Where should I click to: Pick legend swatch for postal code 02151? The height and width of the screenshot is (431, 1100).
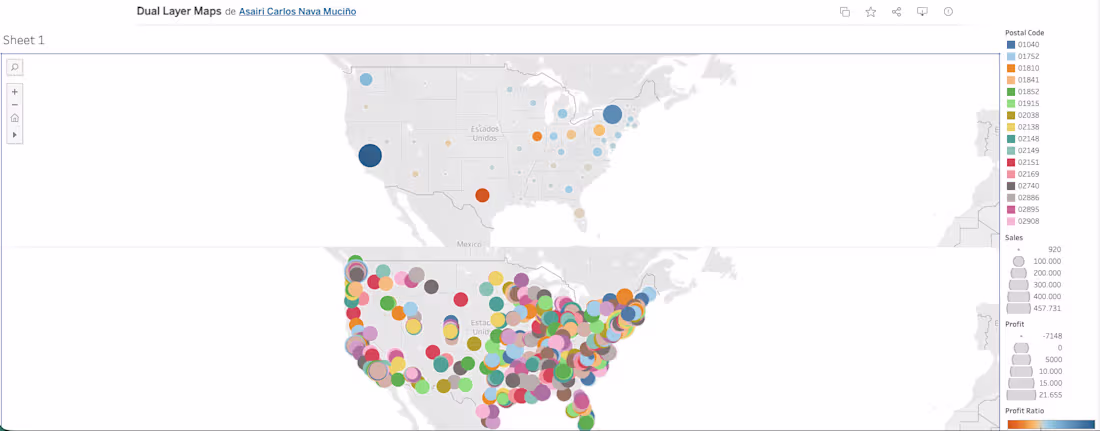1011,162
